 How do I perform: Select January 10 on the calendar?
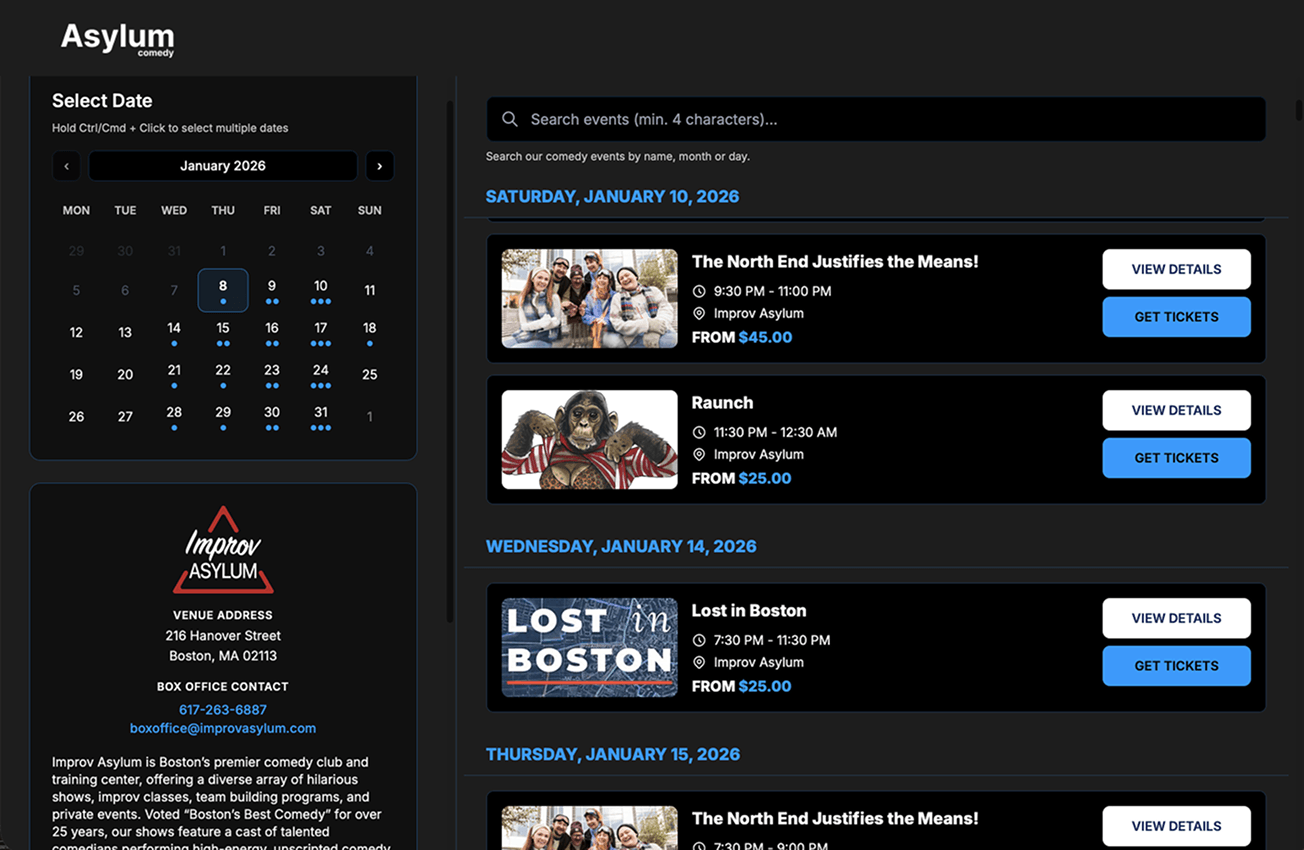pyautogui.click(x=321, y=290)
